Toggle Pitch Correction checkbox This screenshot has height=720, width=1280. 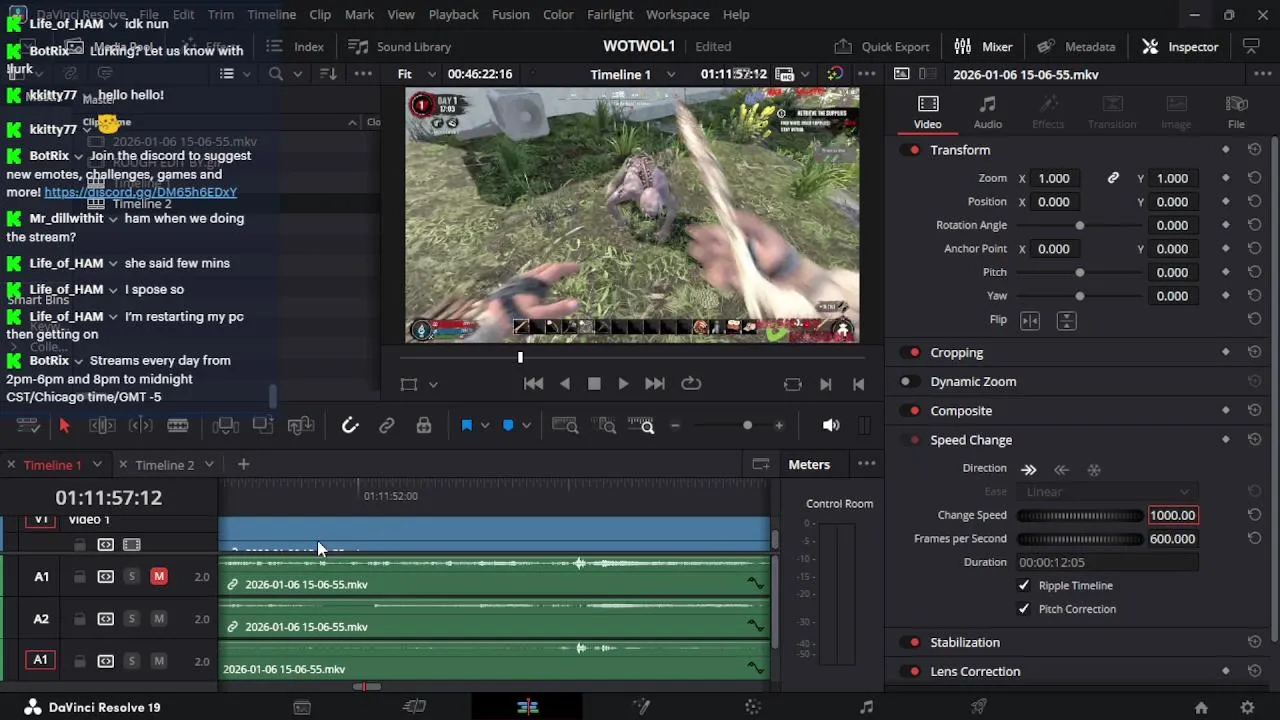point(1024,609)
